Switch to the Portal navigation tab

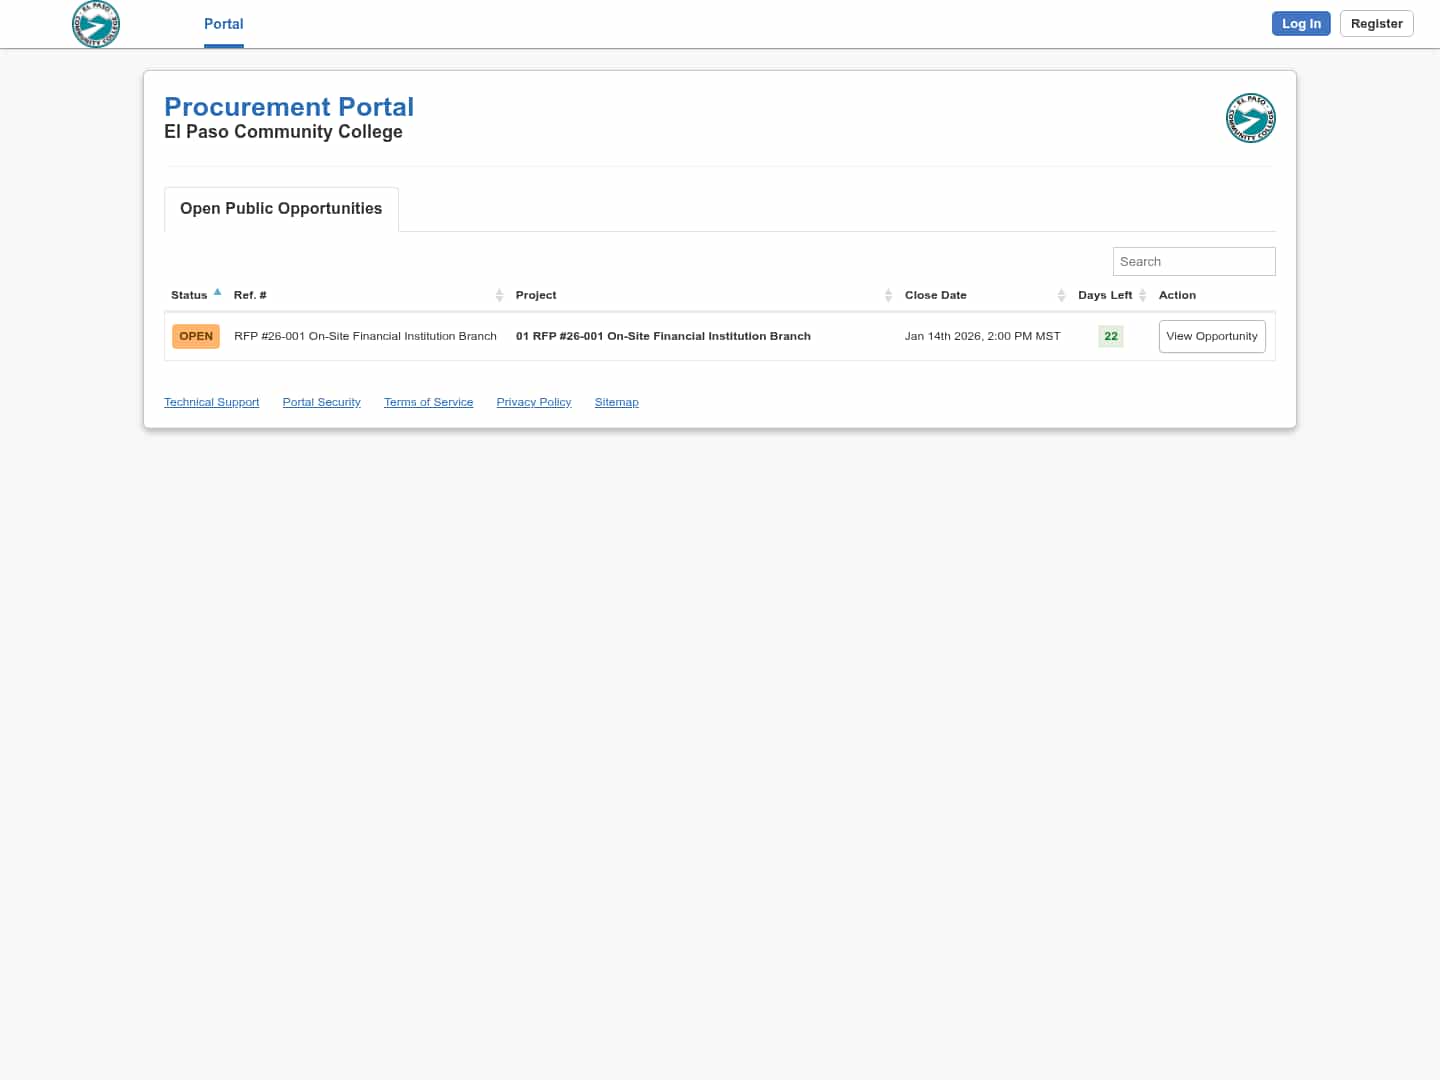click(x=223, y=24)
